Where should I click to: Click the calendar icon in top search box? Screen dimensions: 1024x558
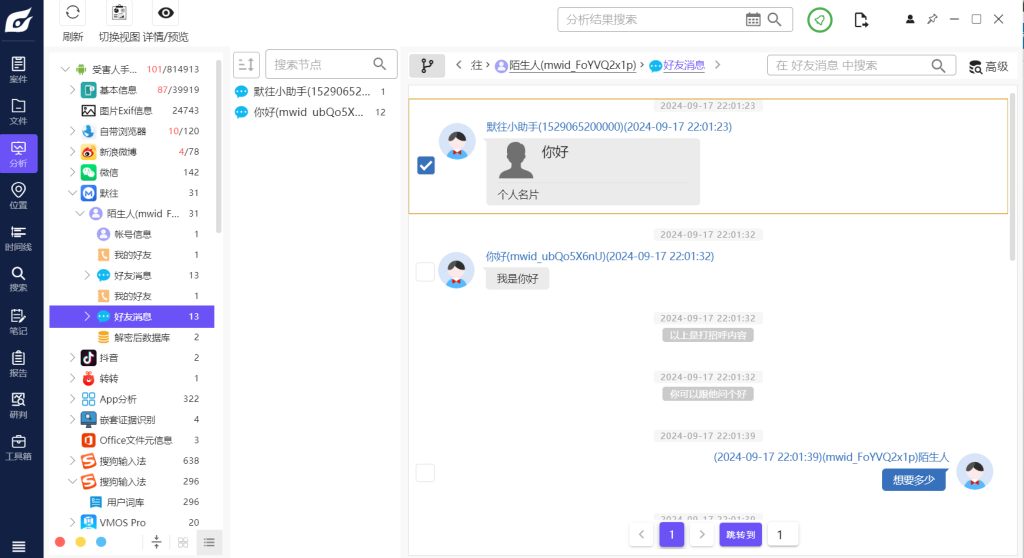[753, 20]
